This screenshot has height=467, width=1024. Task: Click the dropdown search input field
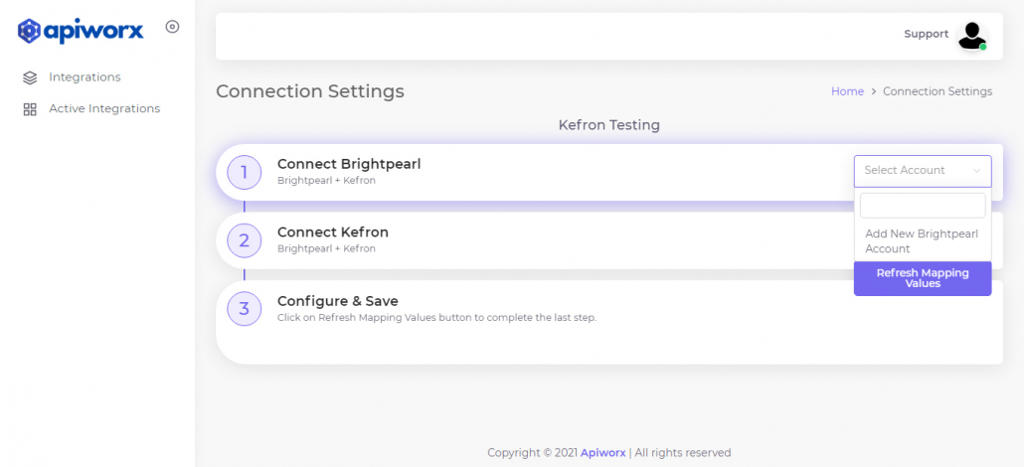pyautogui.click(x=922, y=205)
